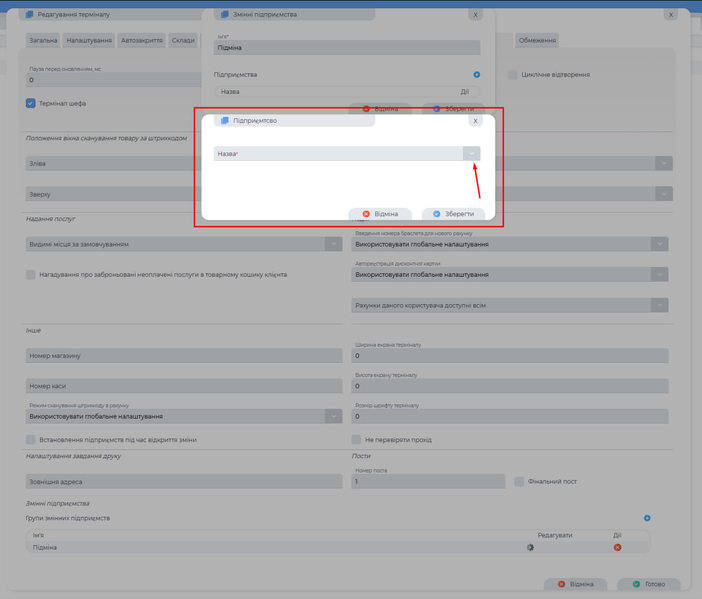
Task: Expand Рахунки даного користувача доступні всім dropdown
Action: (659, 305)
